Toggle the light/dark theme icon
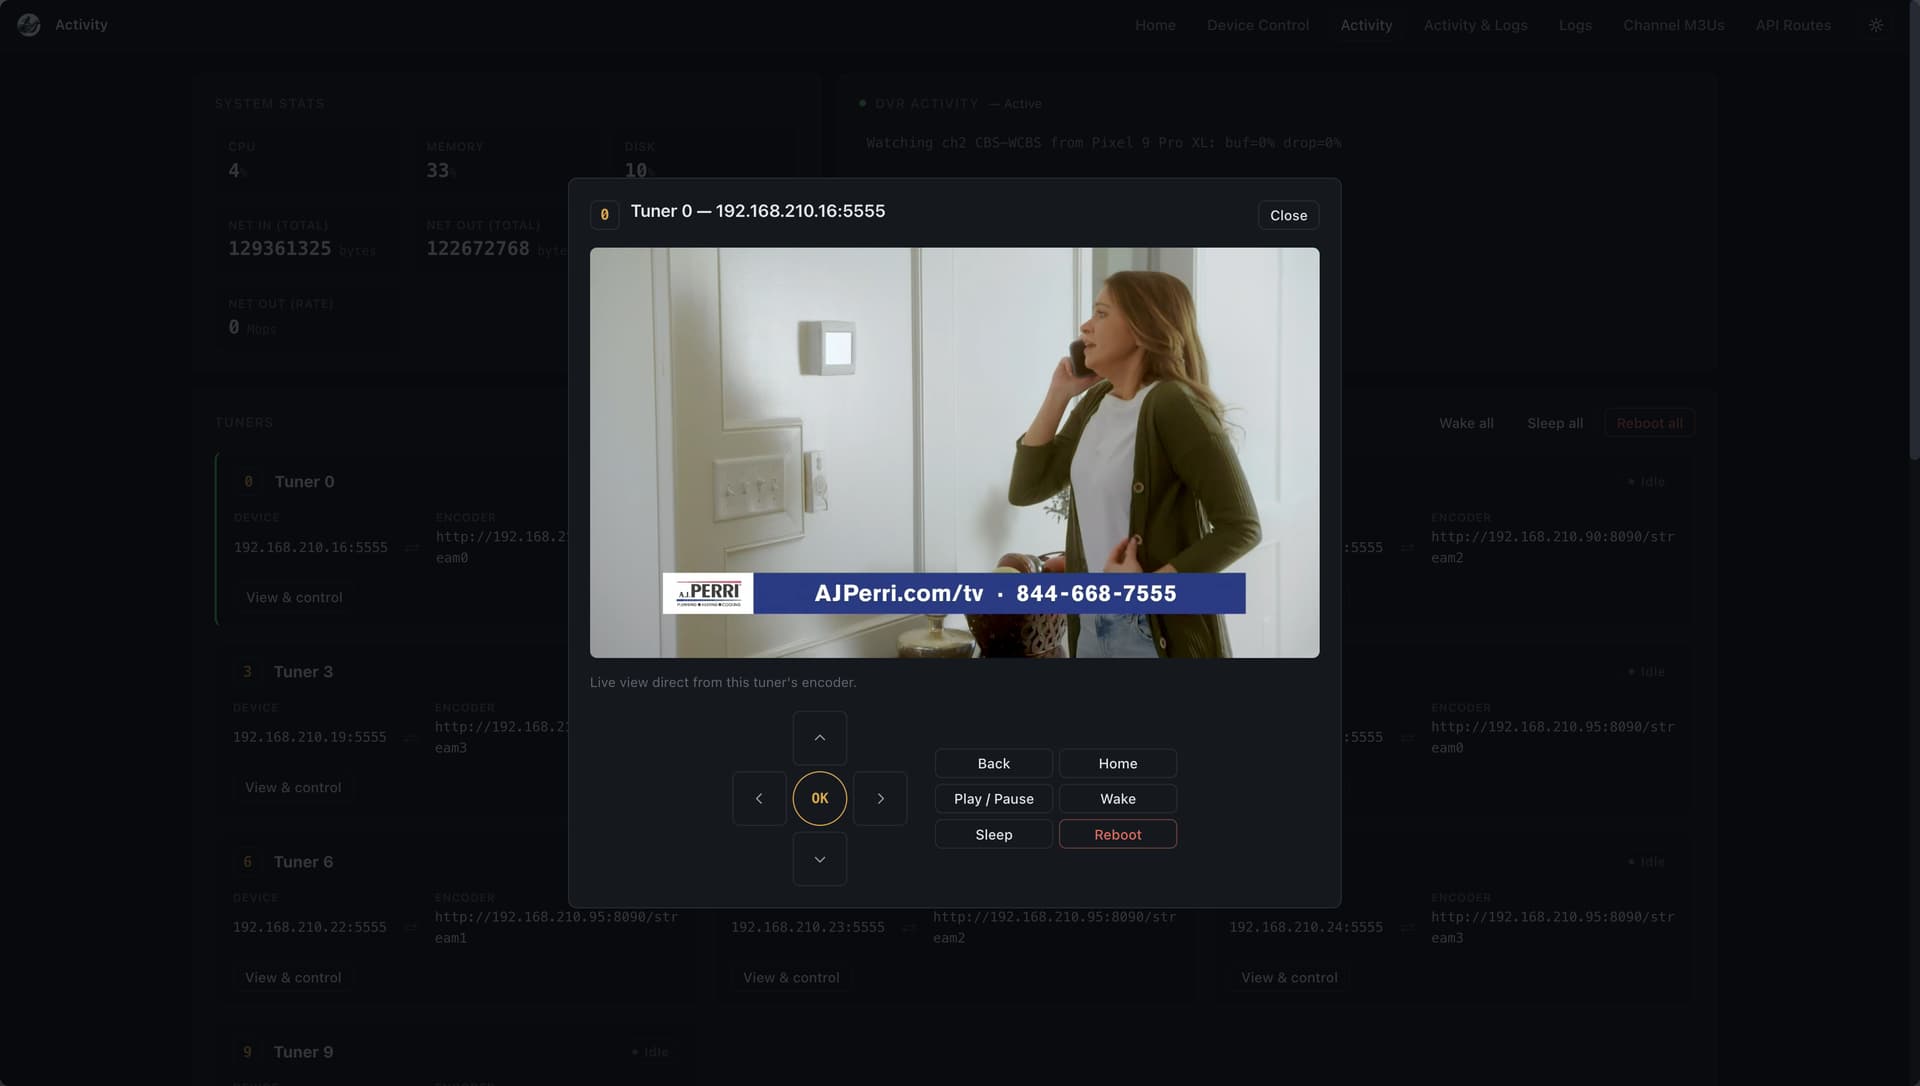Screen dimensions: 1920x1086 coord(1876,25)
